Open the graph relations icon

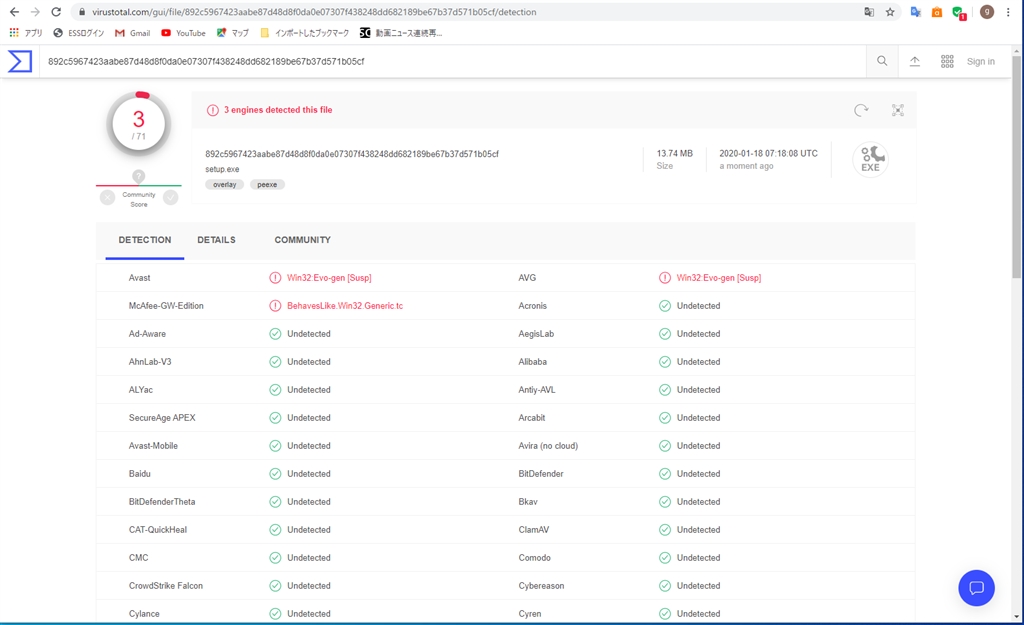pyautogui.click(x=898, y=110)
